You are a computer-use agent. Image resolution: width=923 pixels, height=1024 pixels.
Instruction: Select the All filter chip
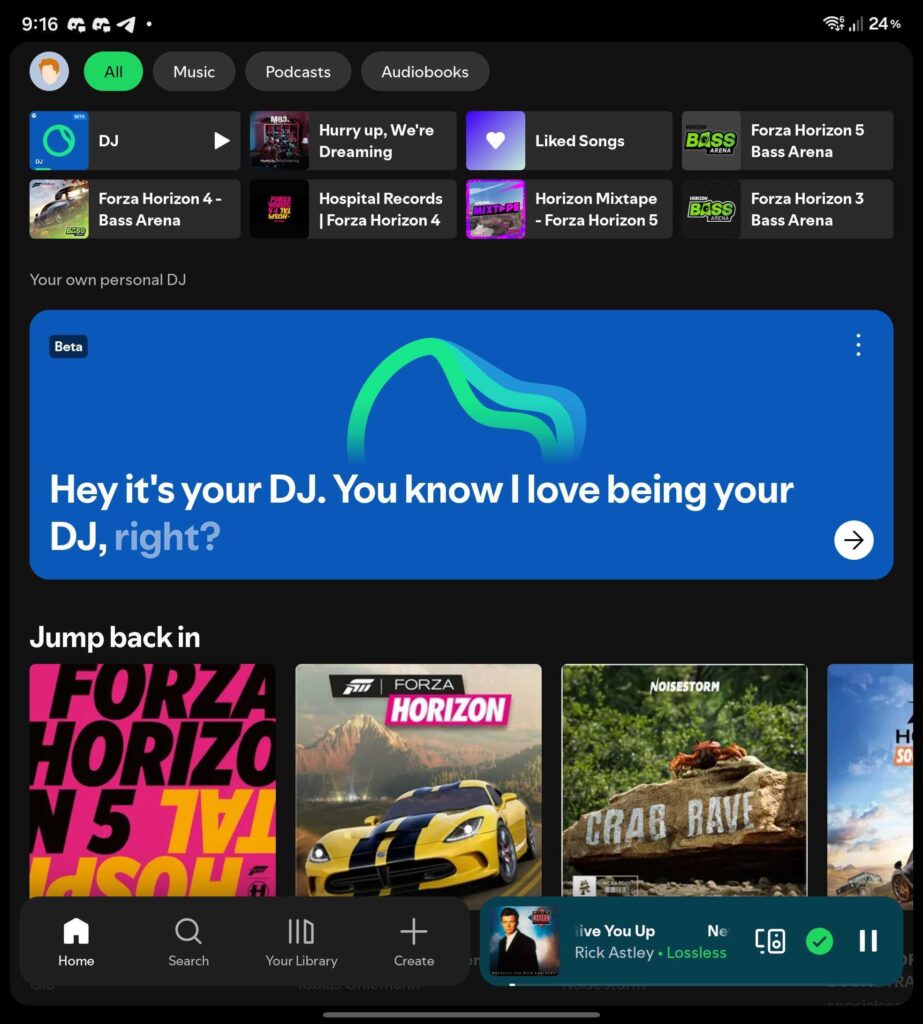pos(113,71)
